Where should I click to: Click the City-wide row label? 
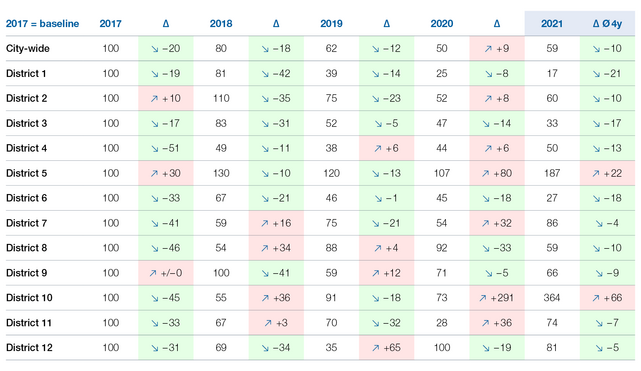28,49
